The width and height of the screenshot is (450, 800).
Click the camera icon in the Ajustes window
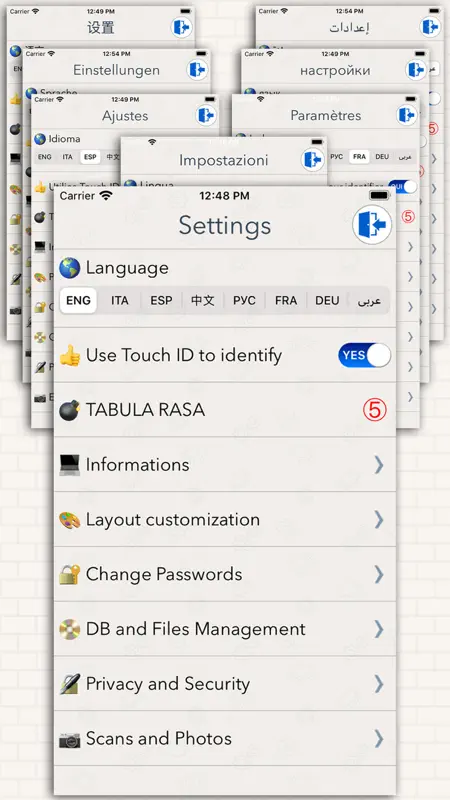click(40, 398)
